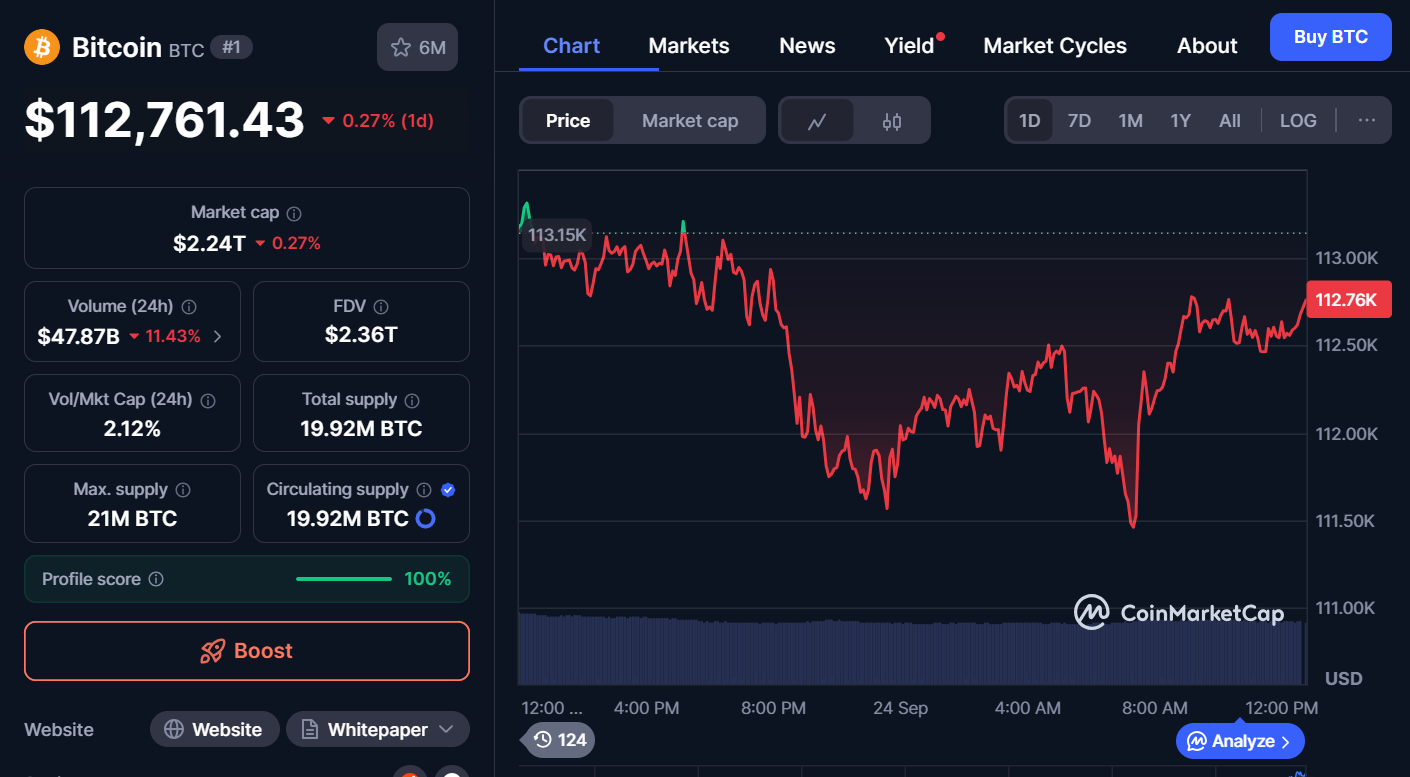Click the Boost button
This screenshot has width=1410, height=777.
coord(247,651)
